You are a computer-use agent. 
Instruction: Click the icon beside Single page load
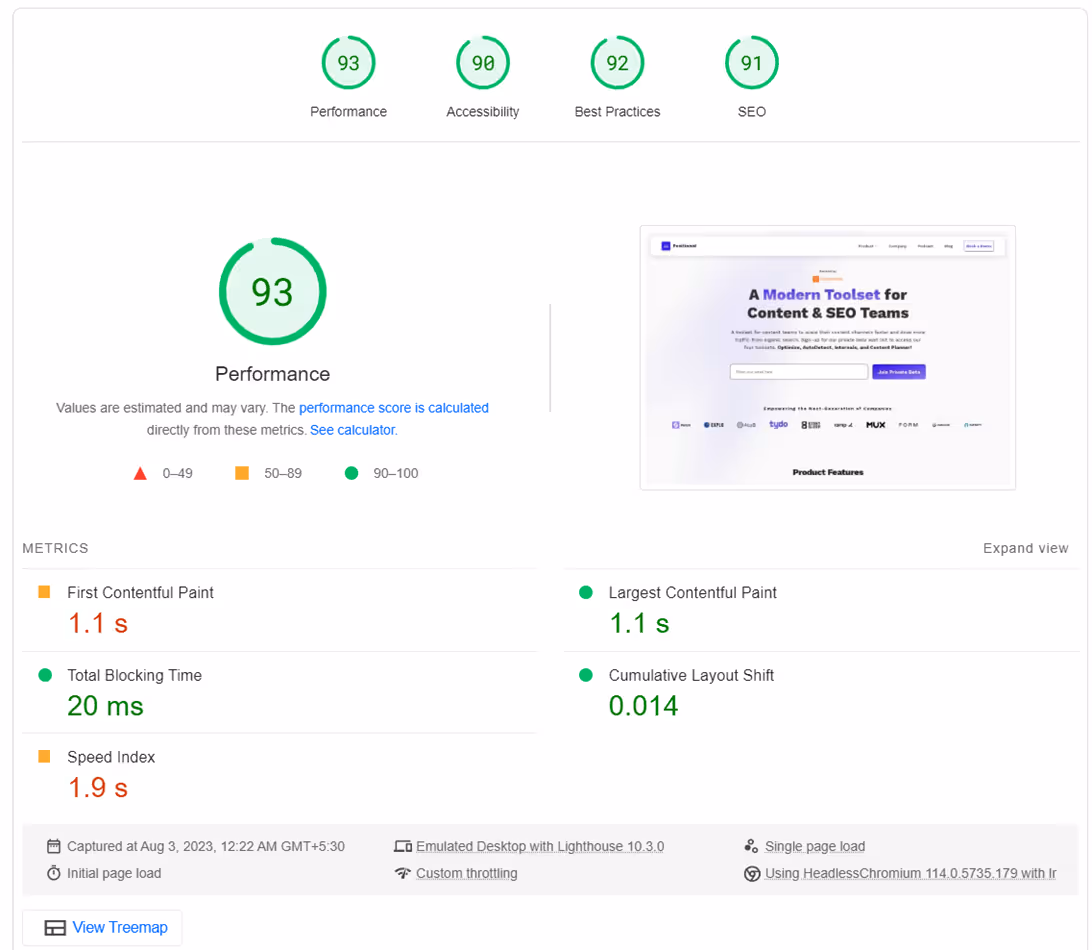click(751, 846)
